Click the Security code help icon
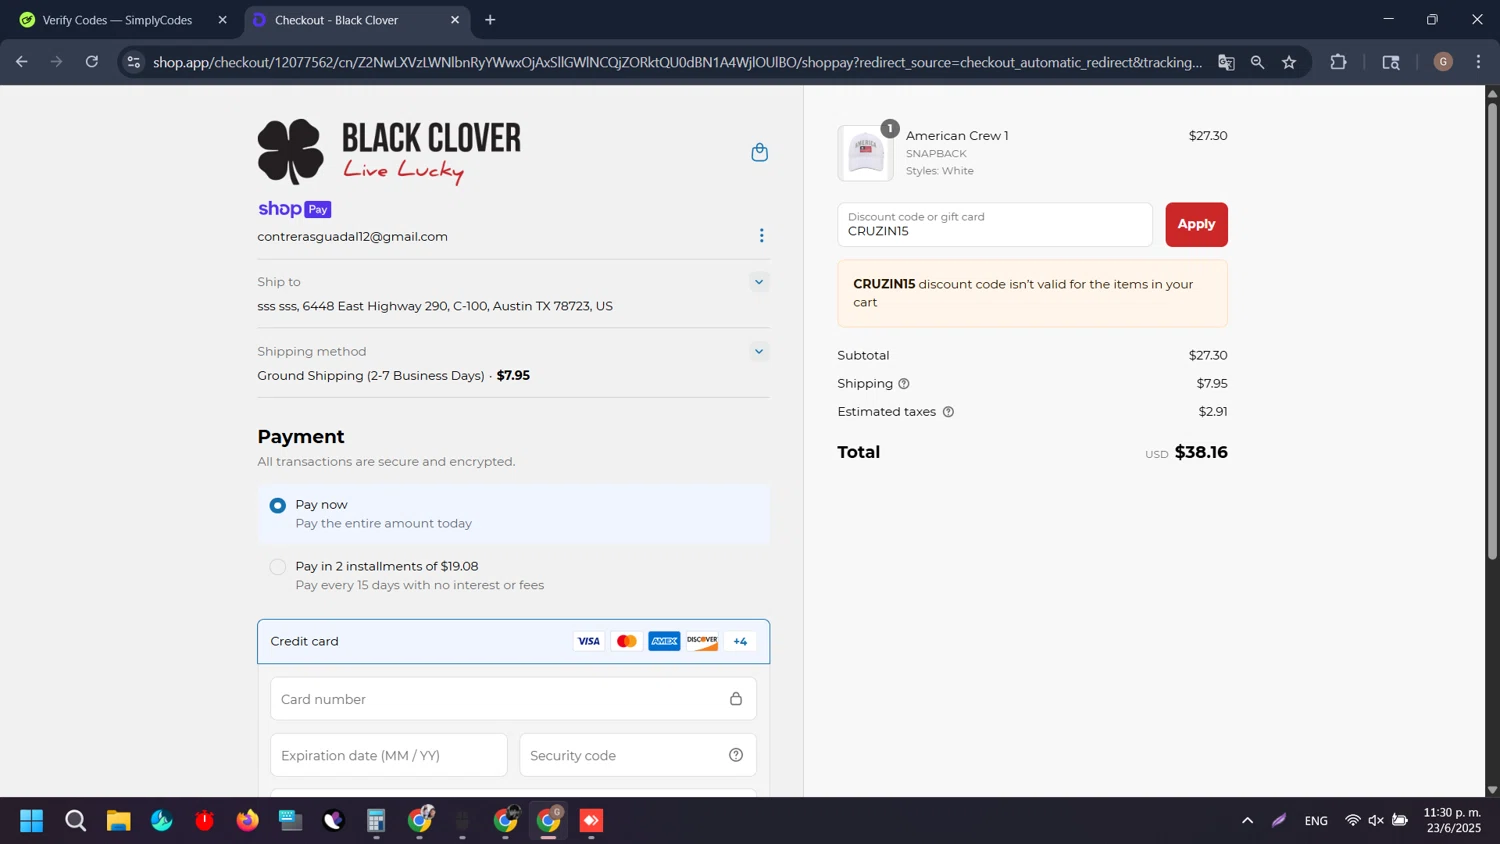Image resolution: width=1500 pixels, height=844 pixels. coord(736,755)
